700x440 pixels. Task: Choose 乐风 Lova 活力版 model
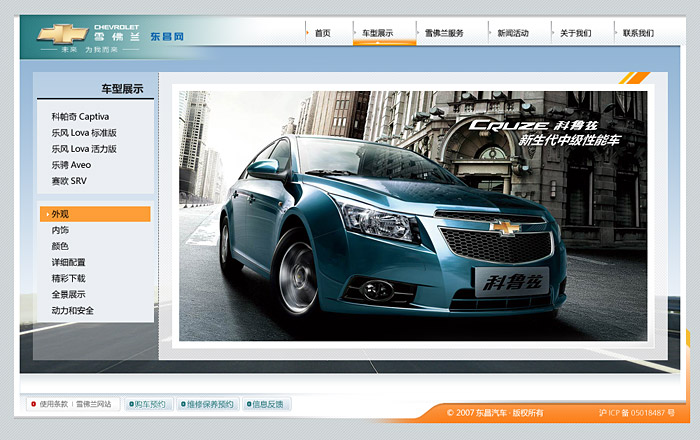pos(84,149)
